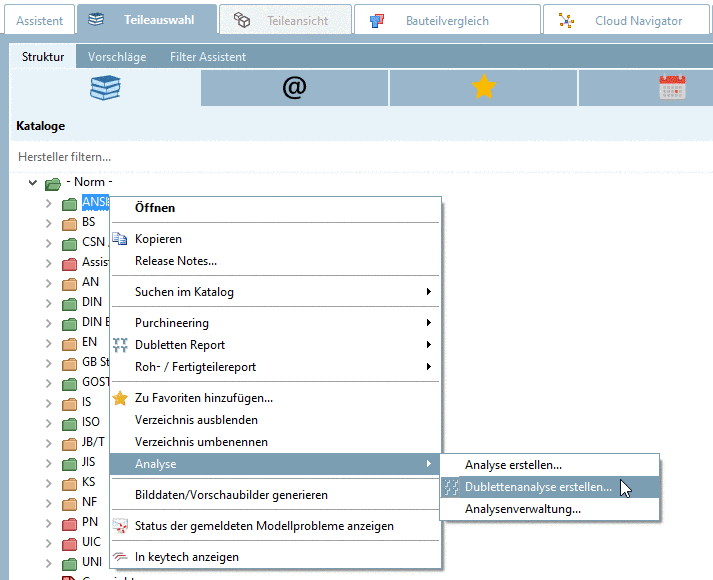Open Purchineering submenu arrow
Image resolution: width=713 pixels, height=580 pixels.
pyautogui.click(x=428, y=322)
